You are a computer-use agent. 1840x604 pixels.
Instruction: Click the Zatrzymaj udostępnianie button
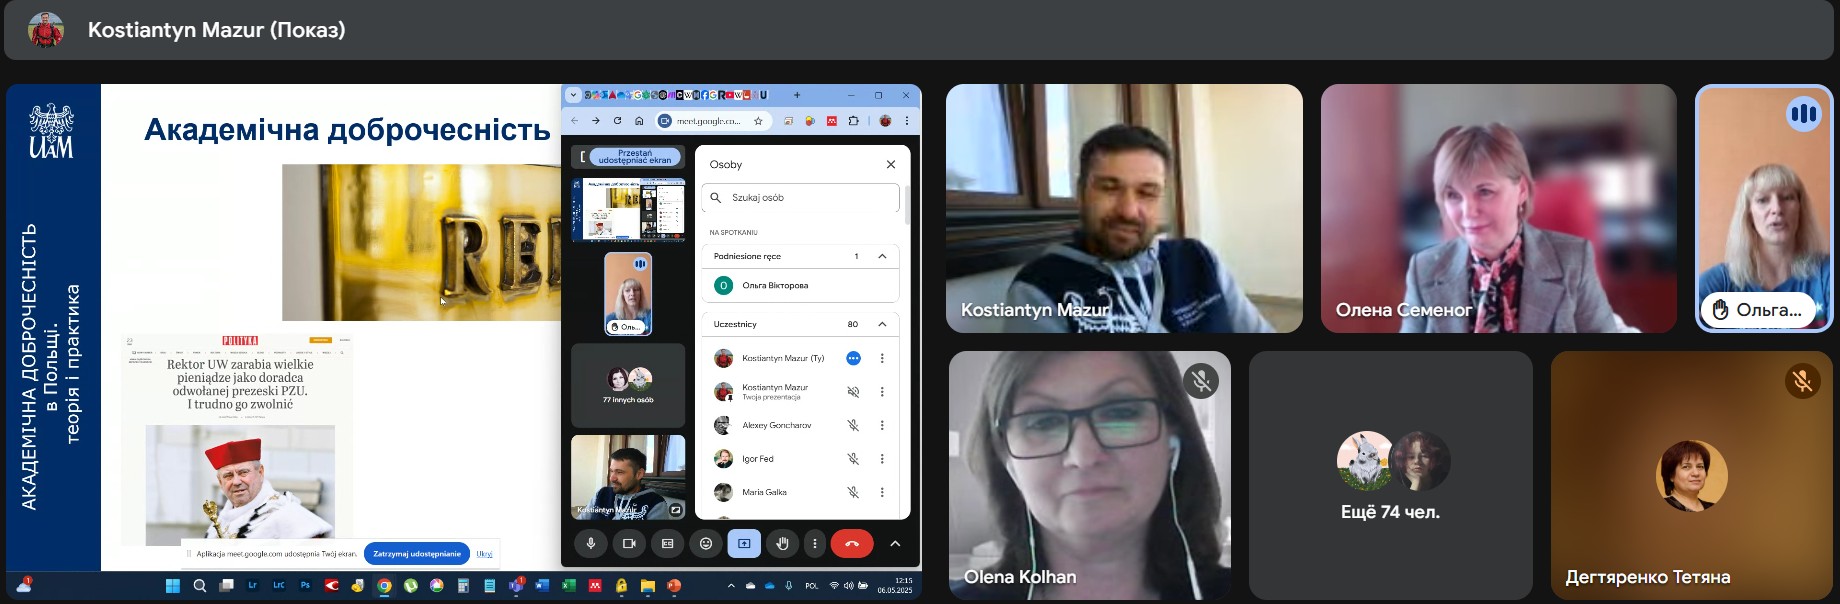click(x=417, y=553)
